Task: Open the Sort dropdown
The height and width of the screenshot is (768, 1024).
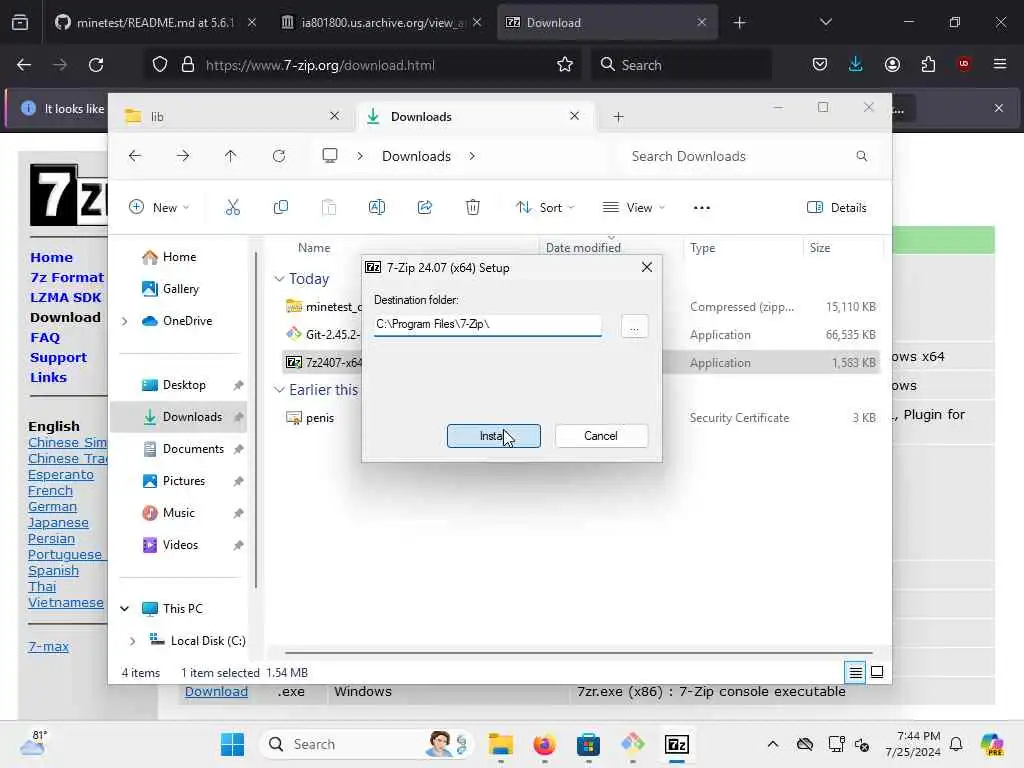Action: [545, 208]
